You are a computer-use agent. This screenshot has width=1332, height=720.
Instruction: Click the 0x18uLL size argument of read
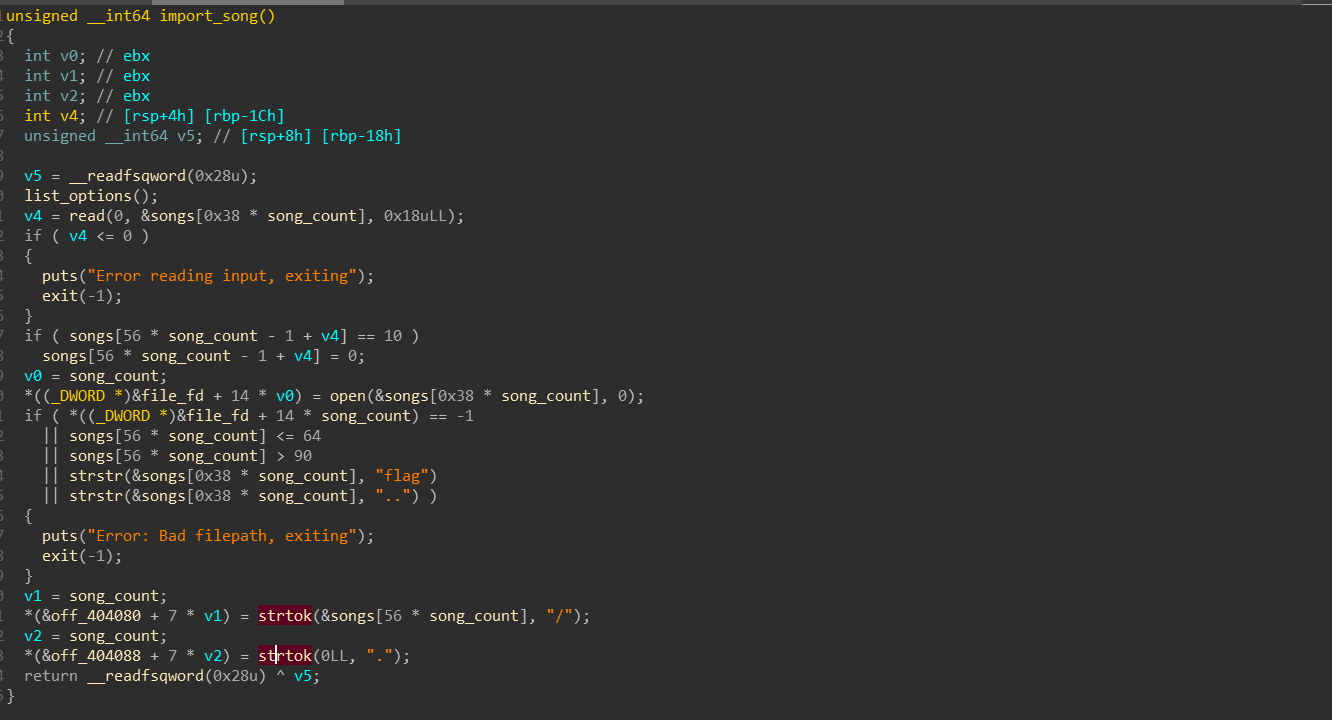point(415,216)
